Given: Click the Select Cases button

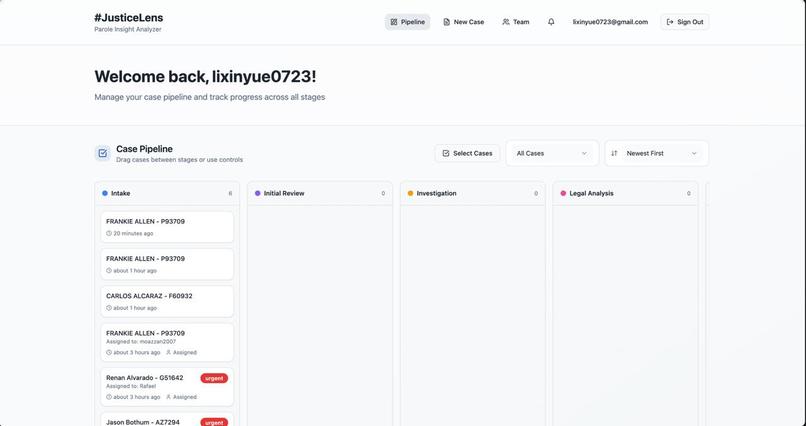Looking at the screenshot, I should coord(467,153).
